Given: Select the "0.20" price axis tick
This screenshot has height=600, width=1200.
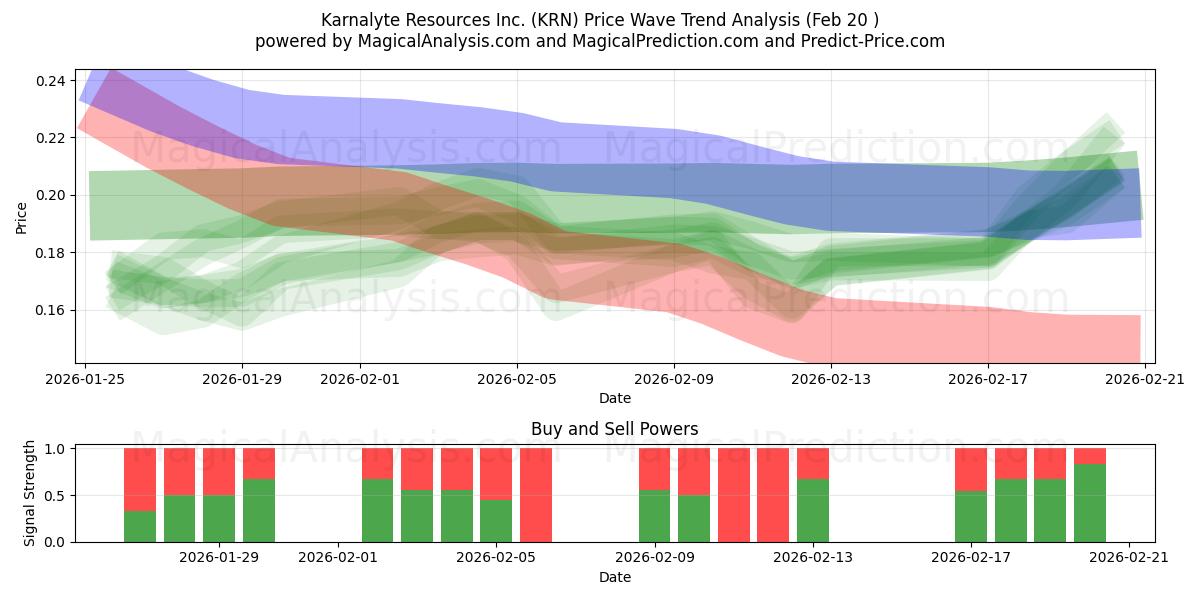Looking at the screenshot, I should tap(51, 195).
